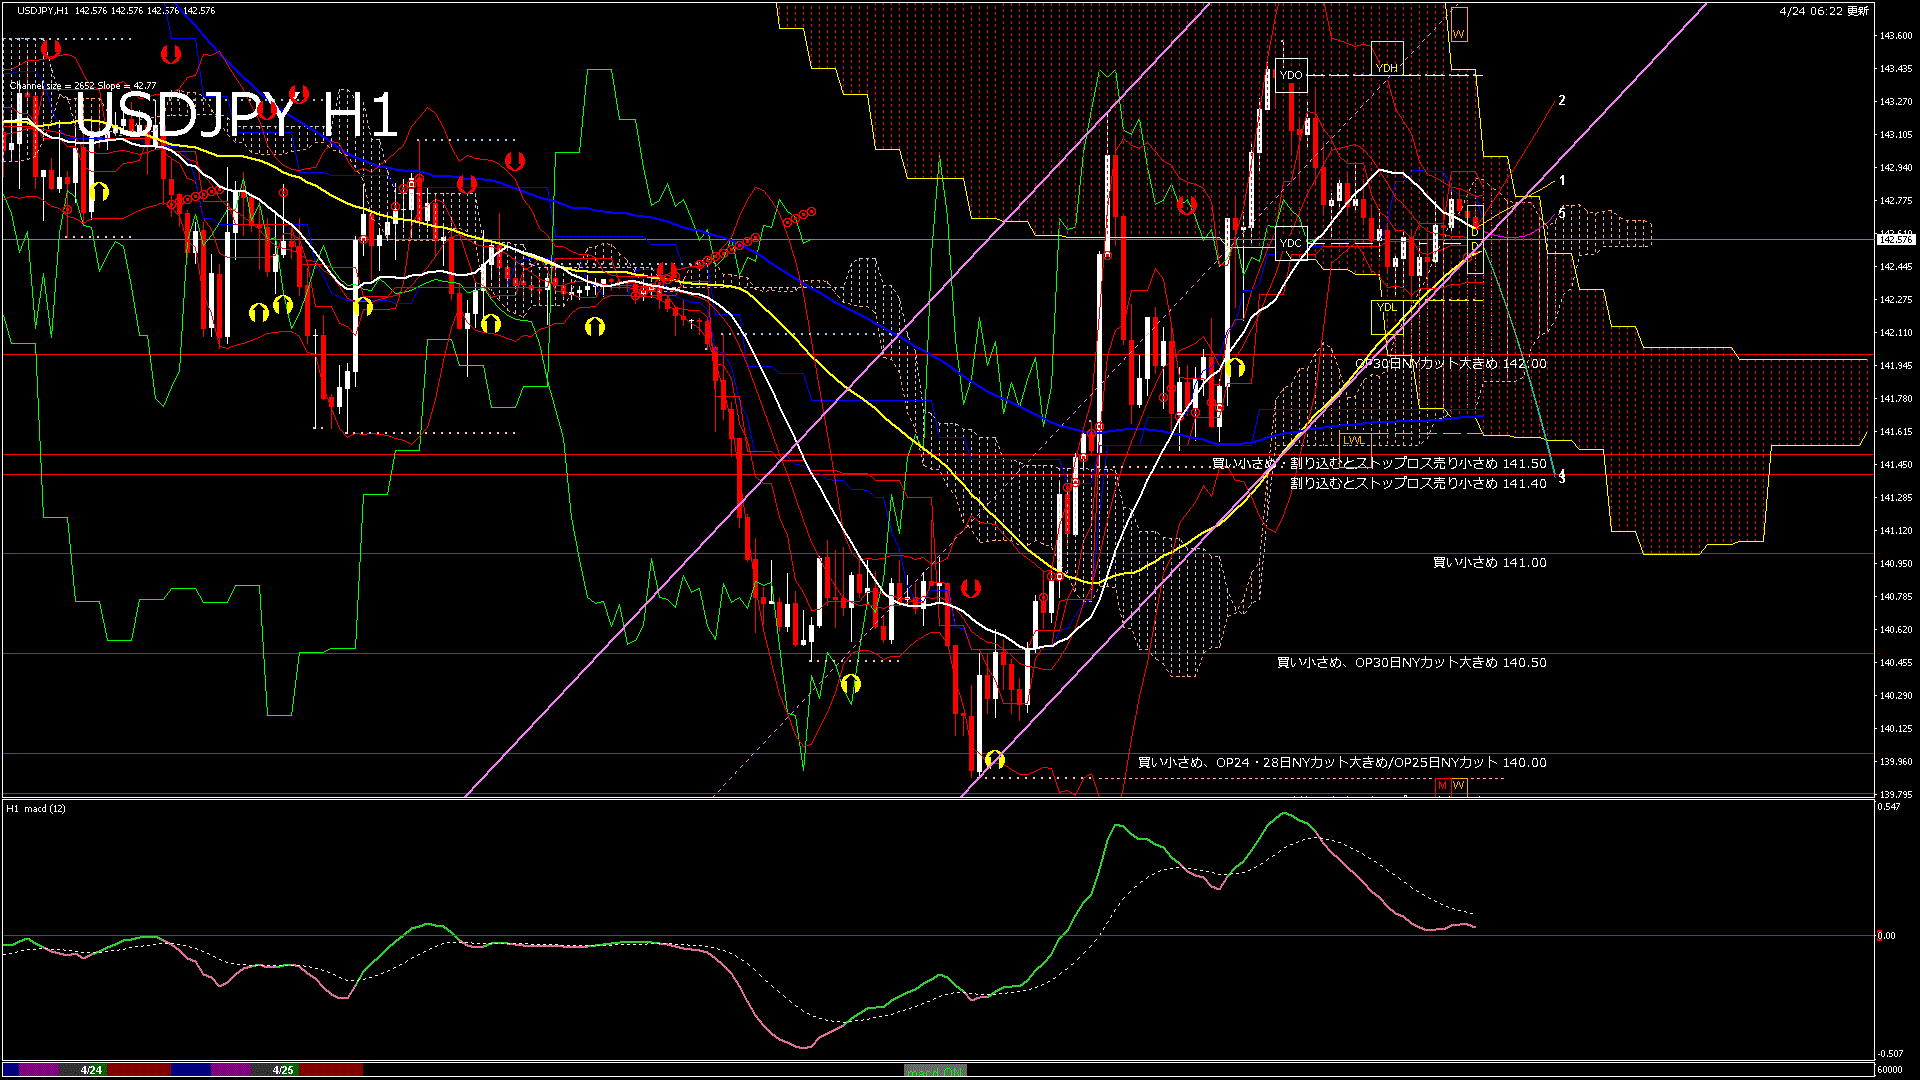Click the YDO price label box
The image size is (1920, 1080).
click(x=1291, y=75)
